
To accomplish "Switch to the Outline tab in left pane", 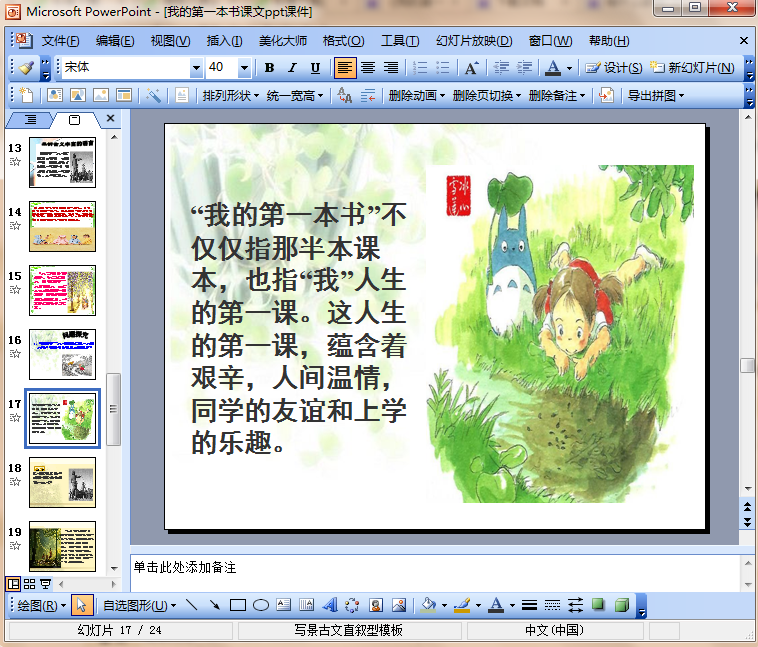I will [30, 119].
